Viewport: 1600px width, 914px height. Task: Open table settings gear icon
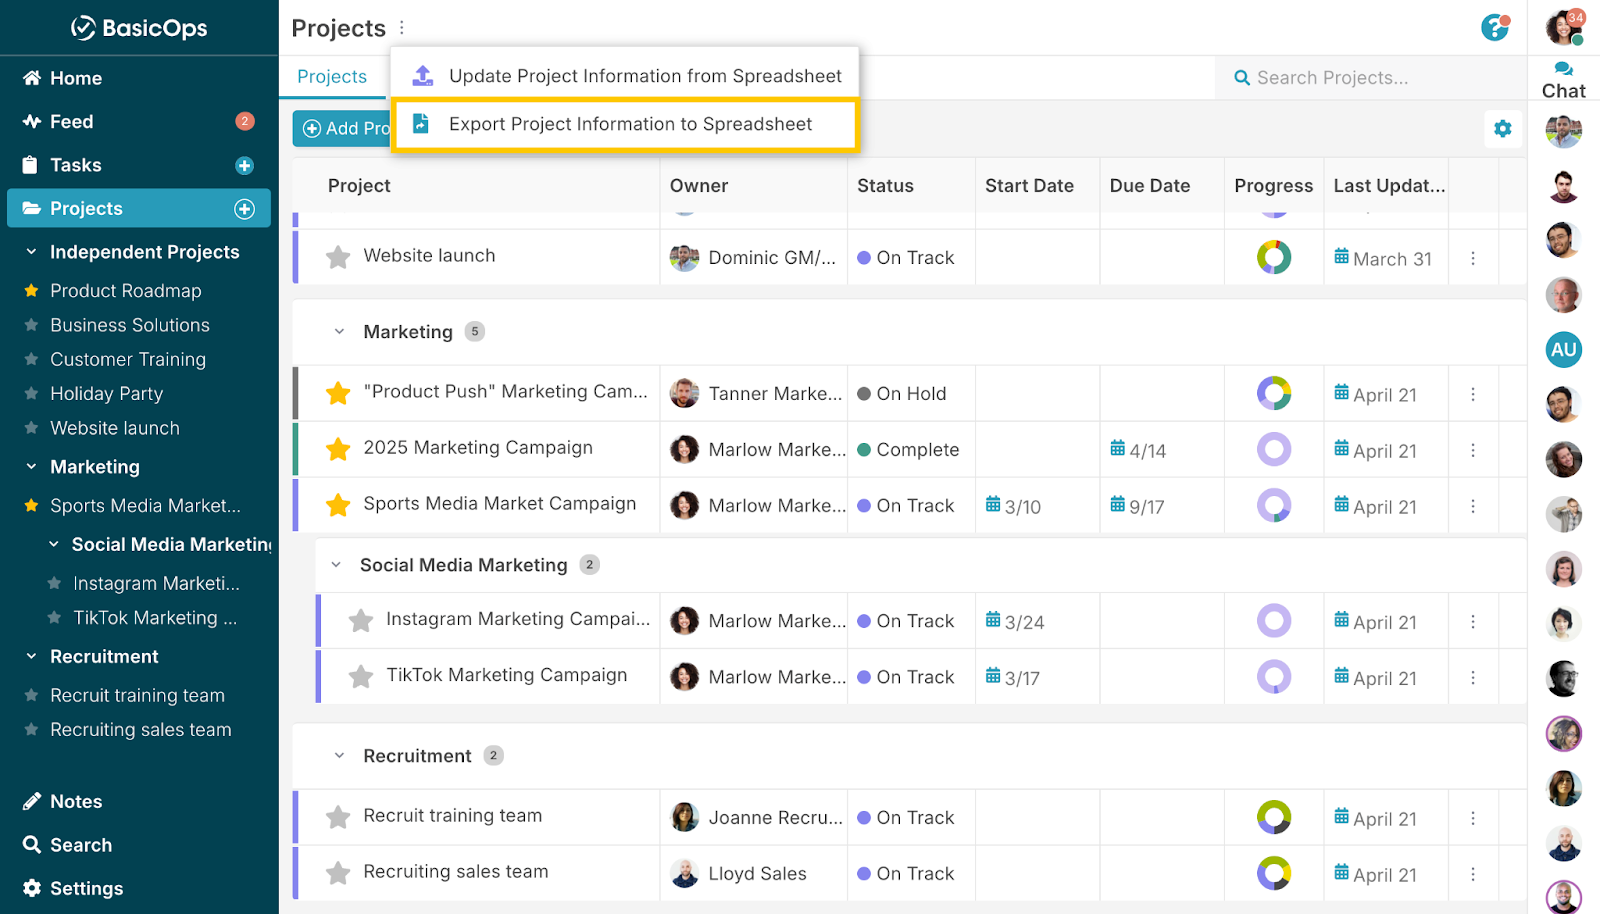(x=1502, y=129)
